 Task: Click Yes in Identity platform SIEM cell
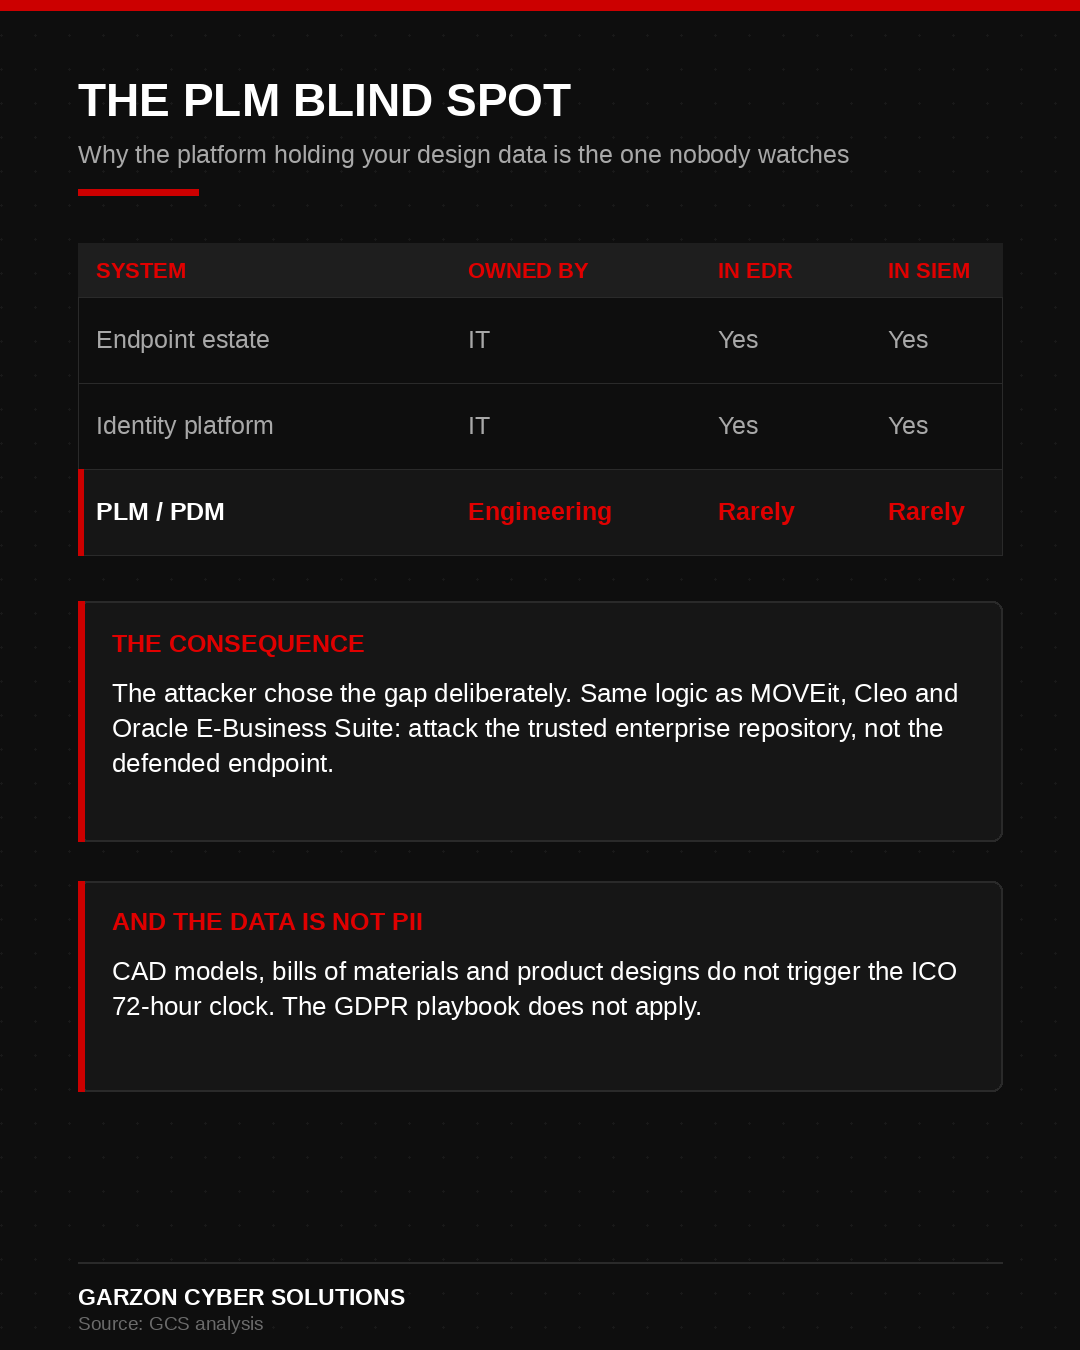pyautogui.click(x=908, y=426)
